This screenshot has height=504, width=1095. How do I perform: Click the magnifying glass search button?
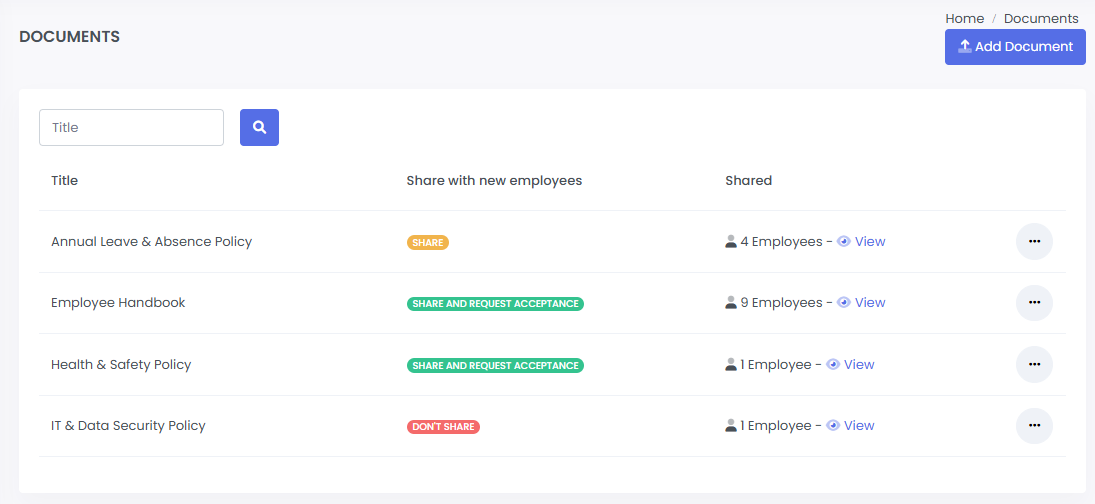click(x=259, y=127)
